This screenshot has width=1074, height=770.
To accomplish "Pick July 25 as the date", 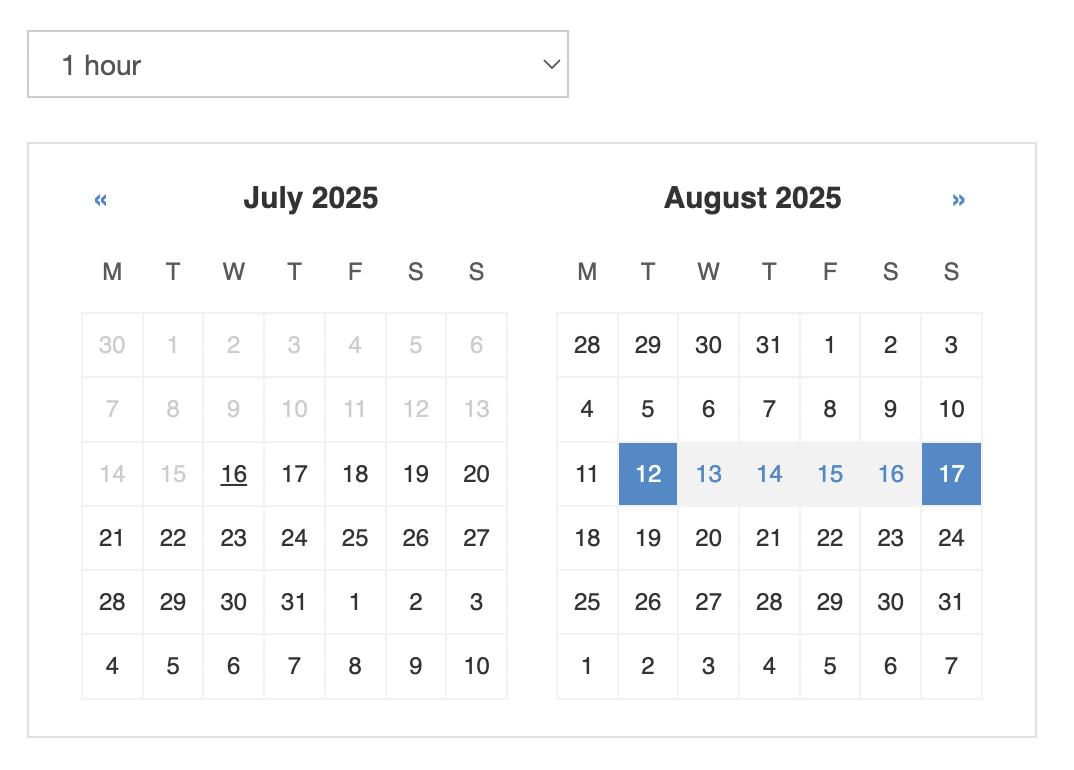I will pyautogui.click(x=355, y=538).
